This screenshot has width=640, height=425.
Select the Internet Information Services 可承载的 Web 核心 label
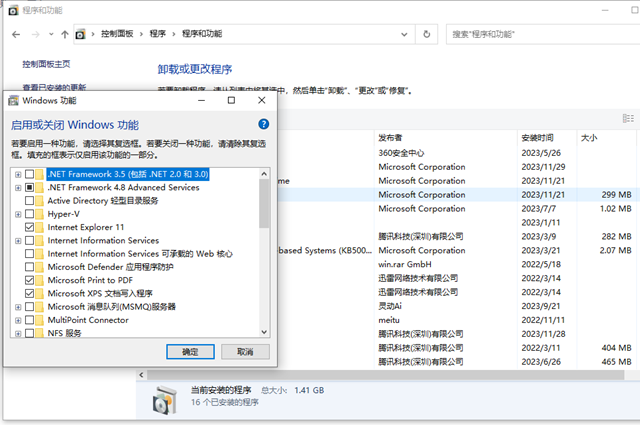tap(140, 254)
